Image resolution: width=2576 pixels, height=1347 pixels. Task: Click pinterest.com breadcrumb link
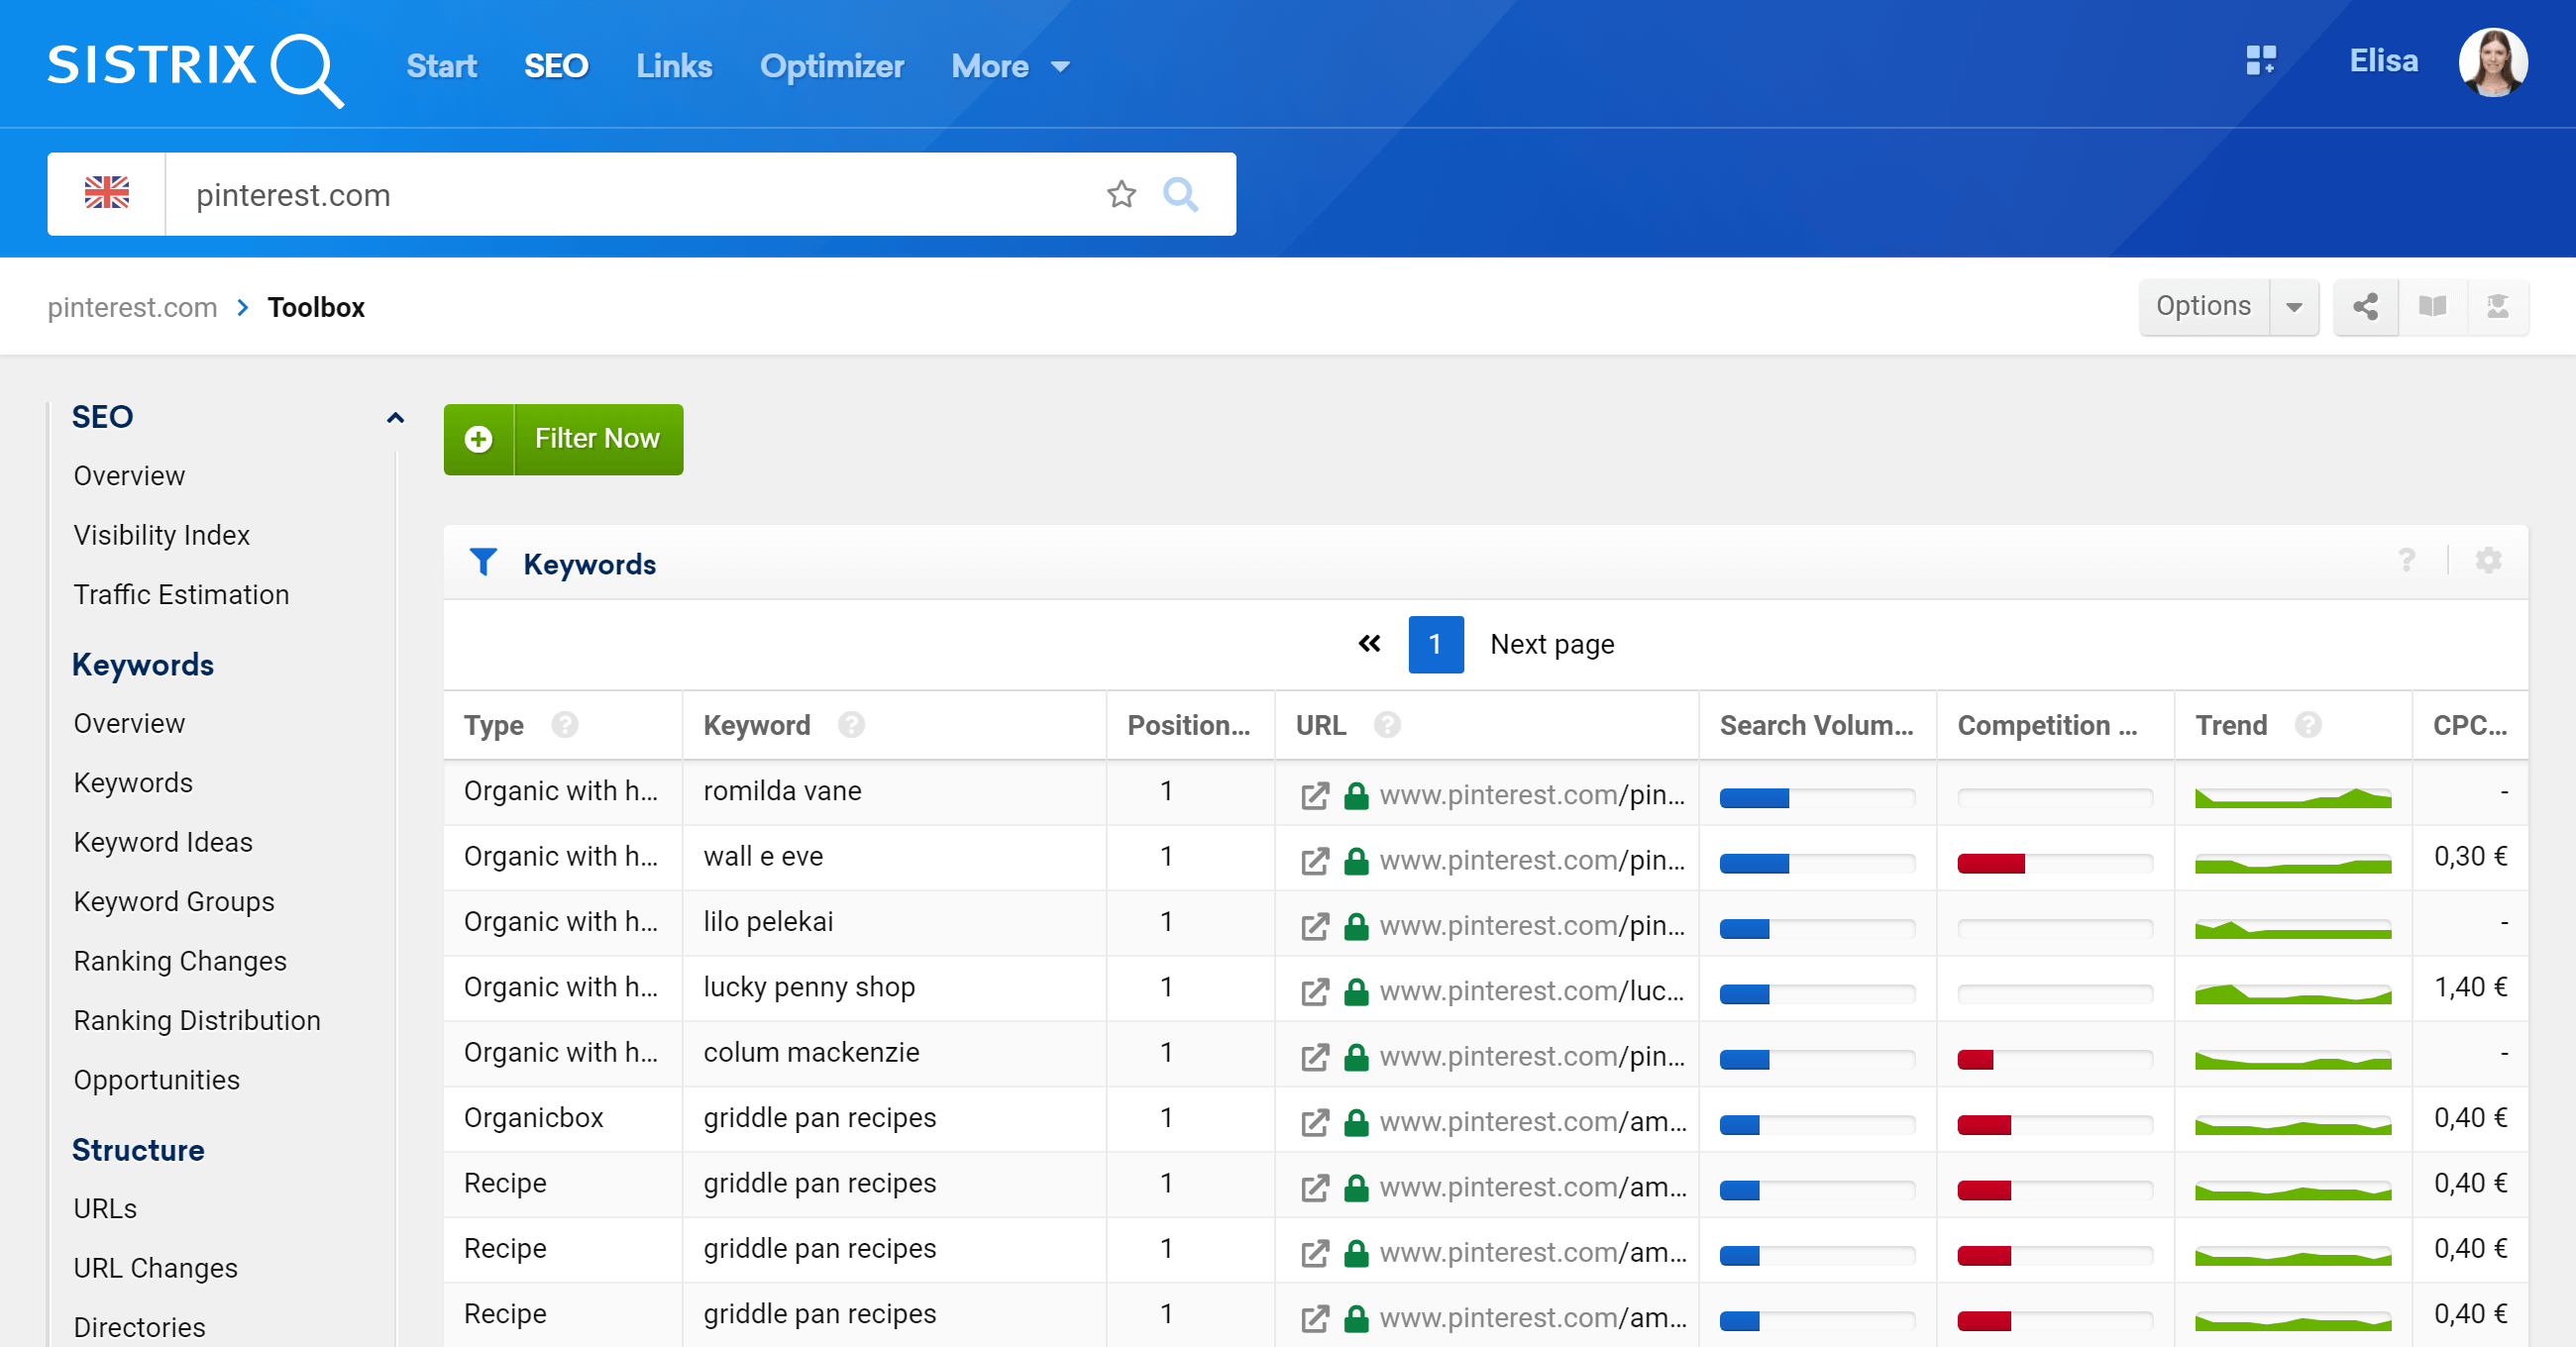(x=132, y=307)
